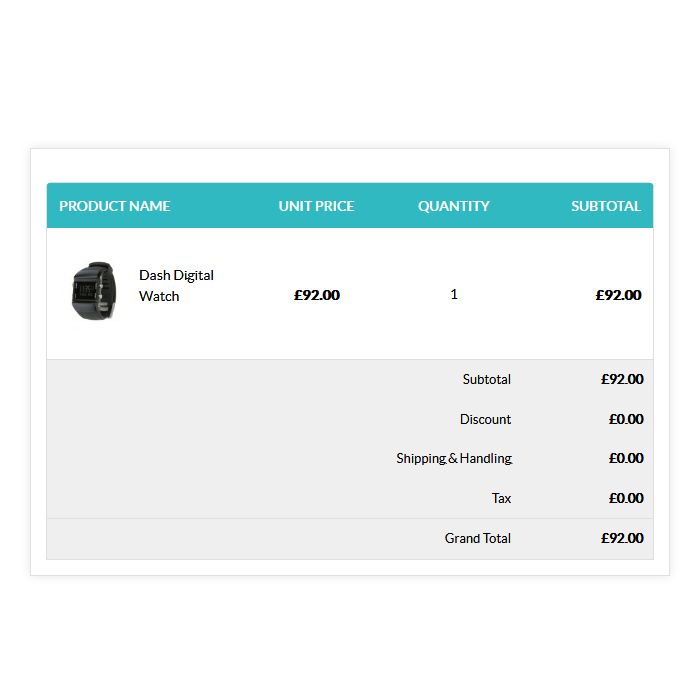Click the quantity value 1
The image size is (700, 700).
point(454,294)
